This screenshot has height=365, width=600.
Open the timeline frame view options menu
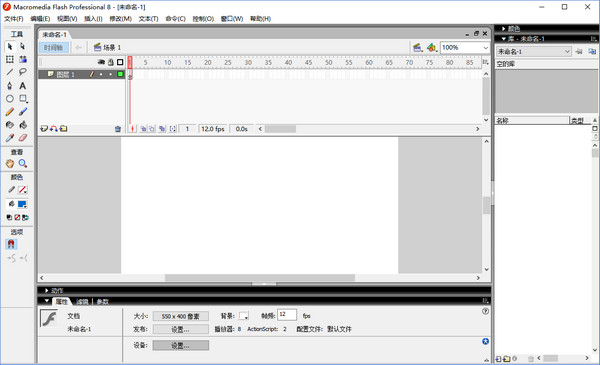coord(485,62)
